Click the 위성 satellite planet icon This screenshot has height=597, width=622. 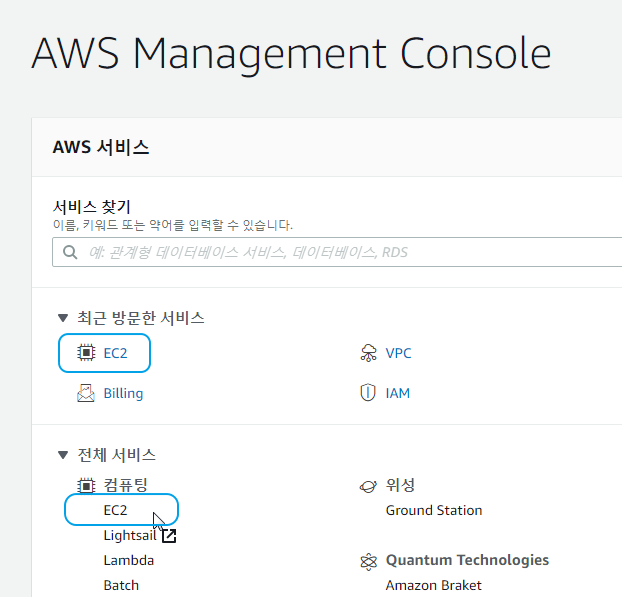(x=368, y=486)
